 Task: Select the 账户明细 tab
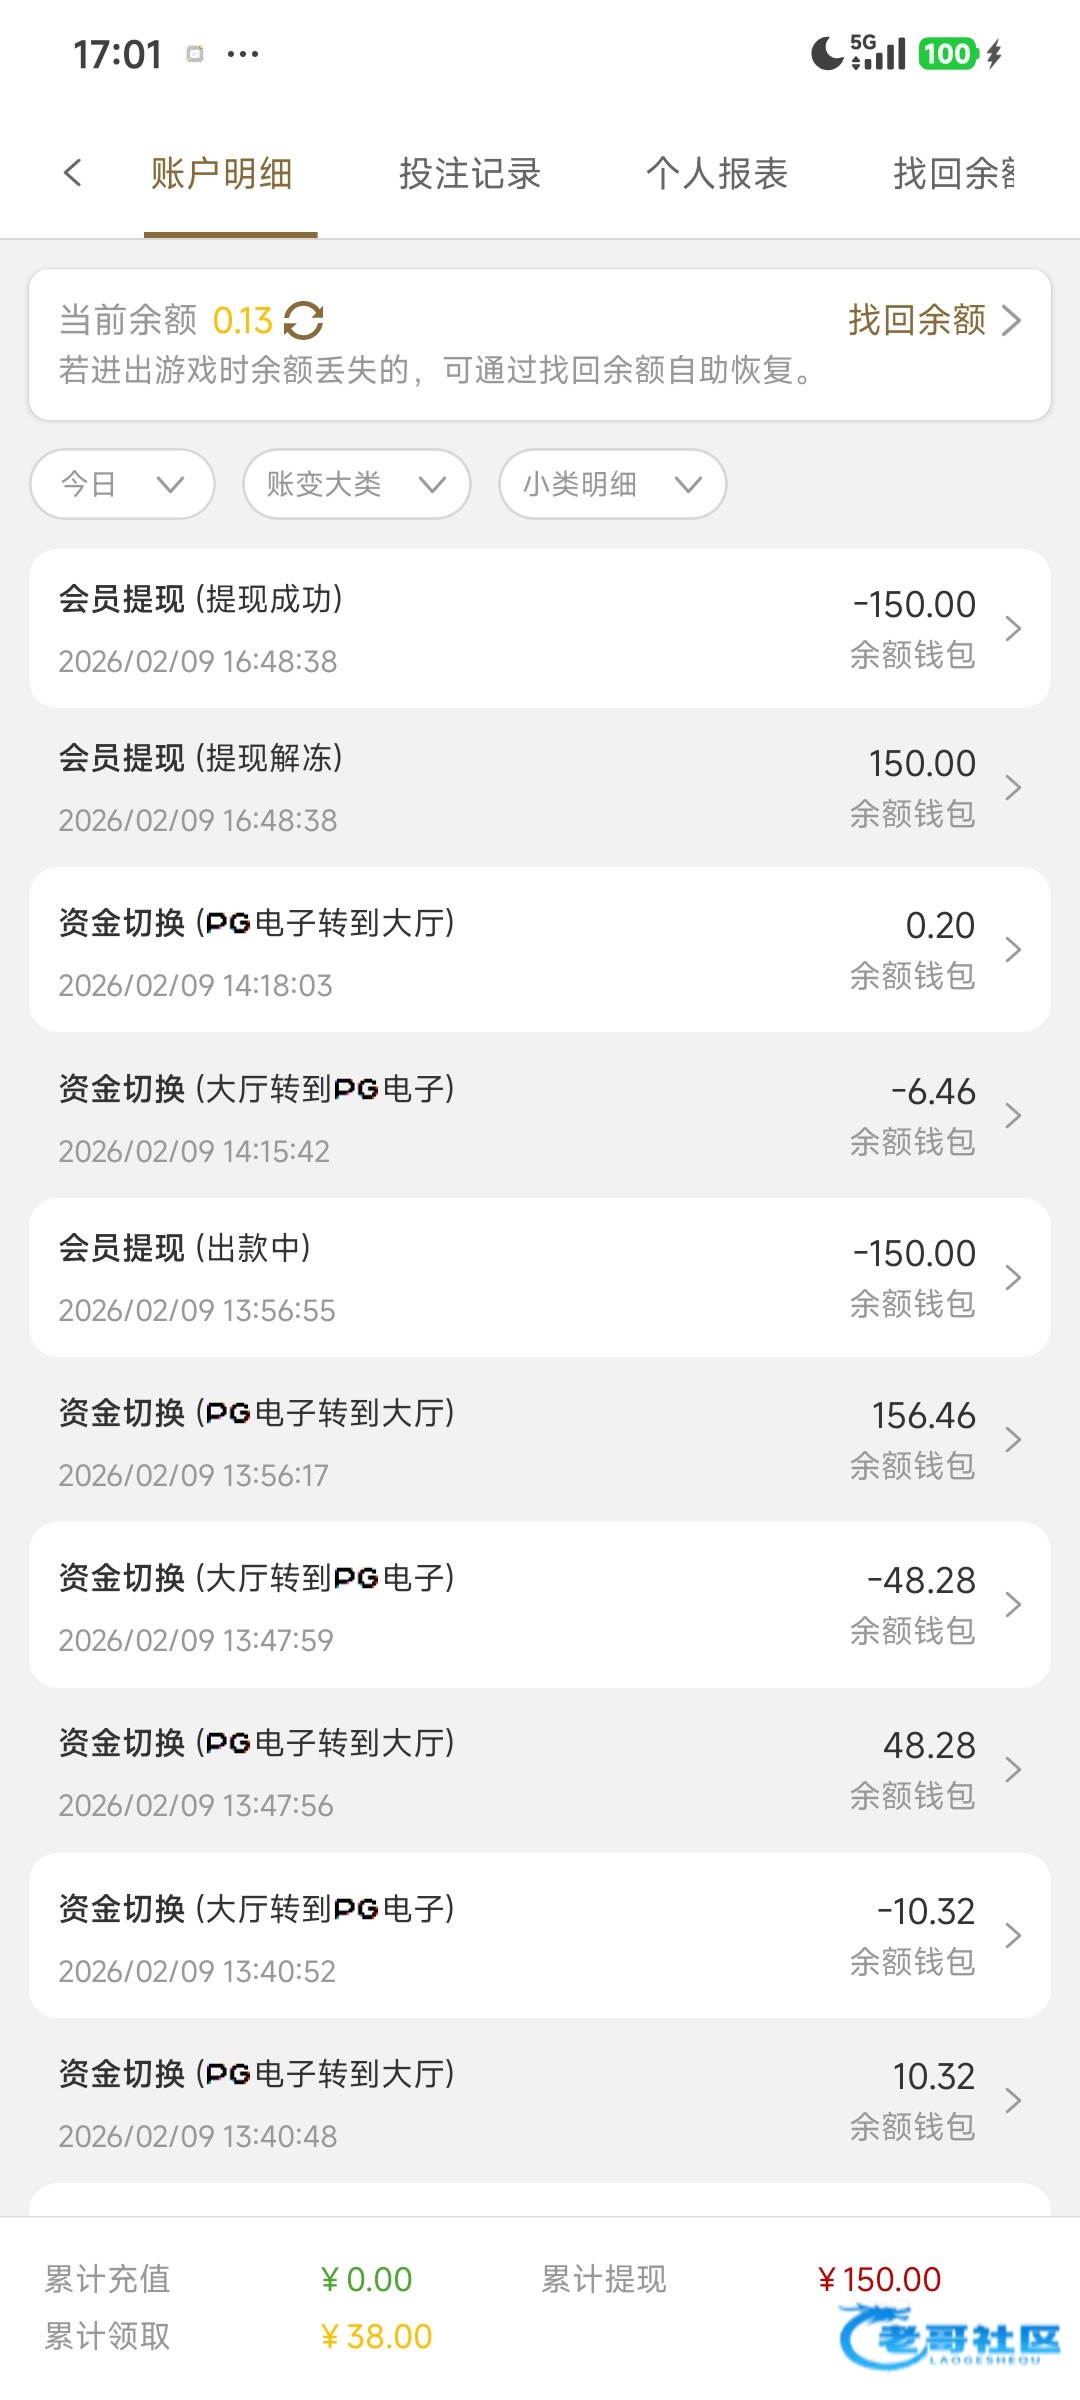pos(221,174)
